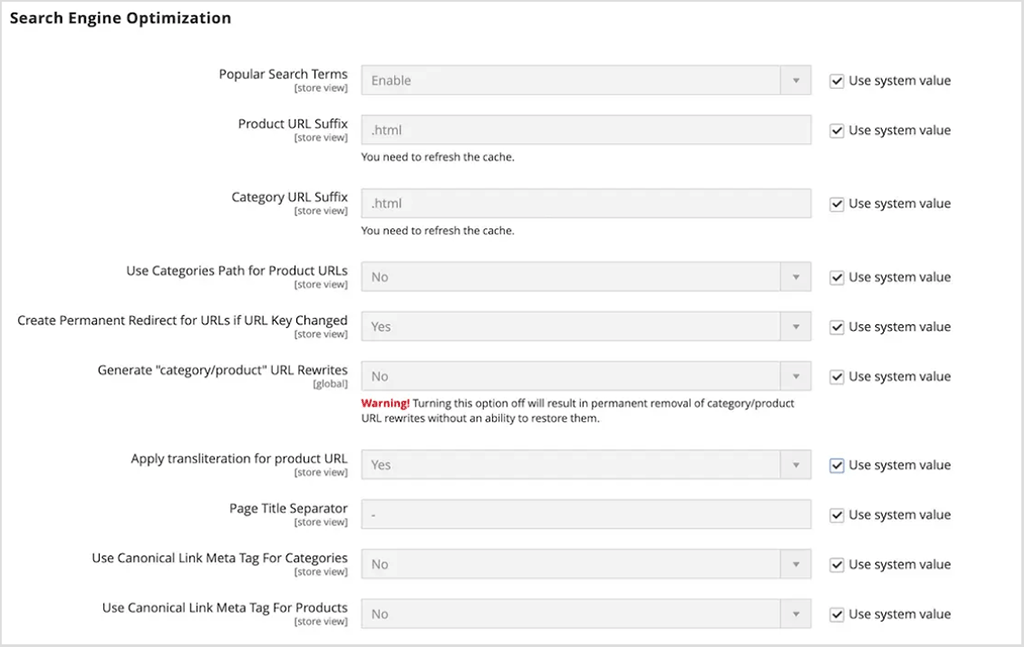Click the red Warning! text
The width and height of the screenshot is (1024, 647).
click(x=385, y=403)
